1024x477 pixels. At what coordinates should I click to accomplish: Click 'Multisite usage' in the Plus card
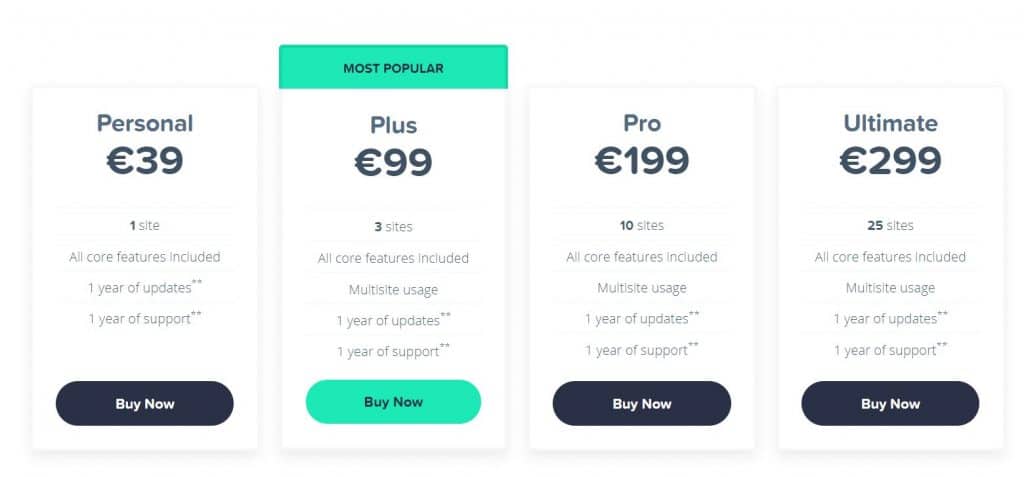393,289
